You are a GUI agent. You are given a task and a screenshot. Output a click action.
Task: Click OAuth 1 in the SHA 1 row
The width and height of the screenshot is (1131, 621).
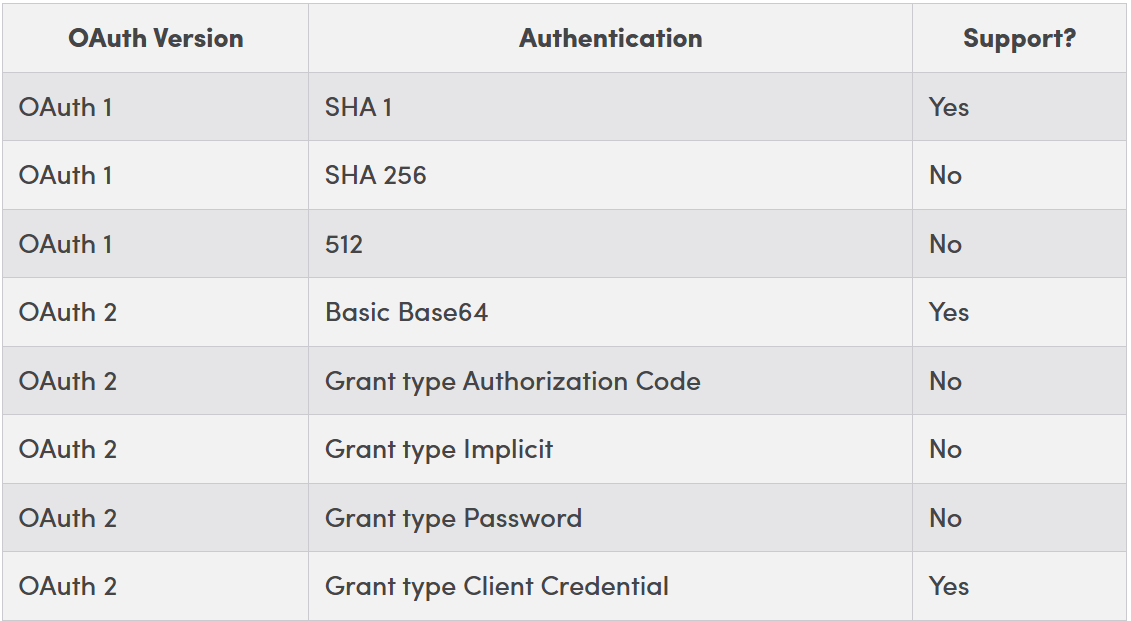65,107
